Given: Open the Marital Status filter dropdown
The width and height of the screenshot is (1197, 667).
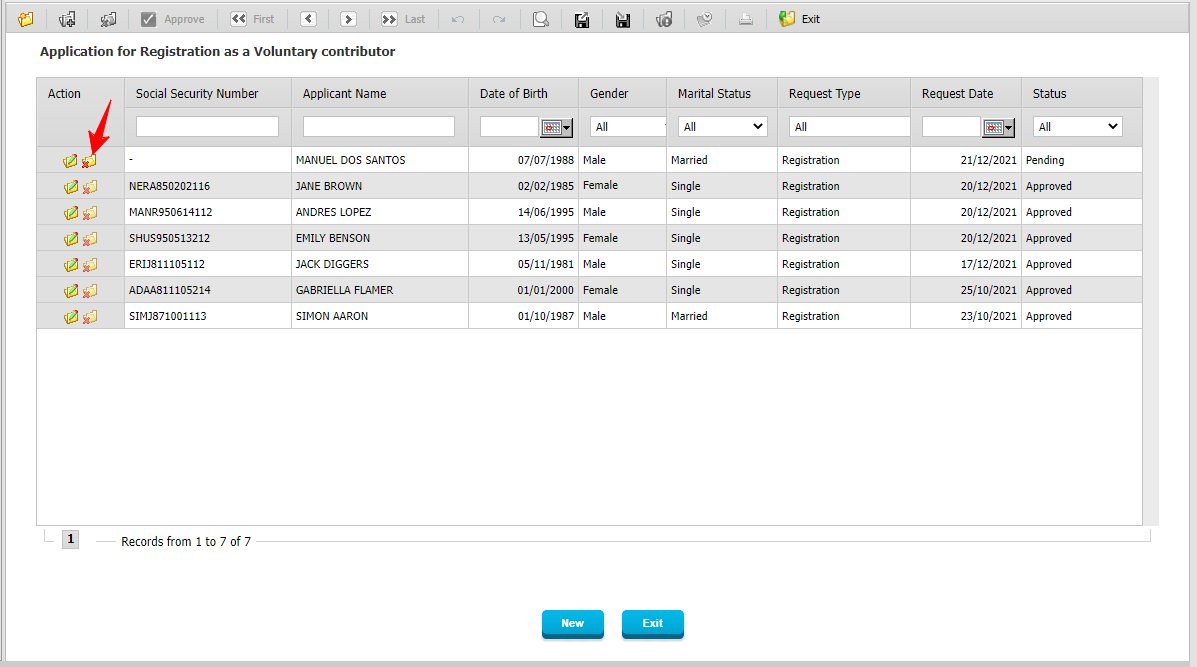Looking at the screenshot, I should pos(722,127).
